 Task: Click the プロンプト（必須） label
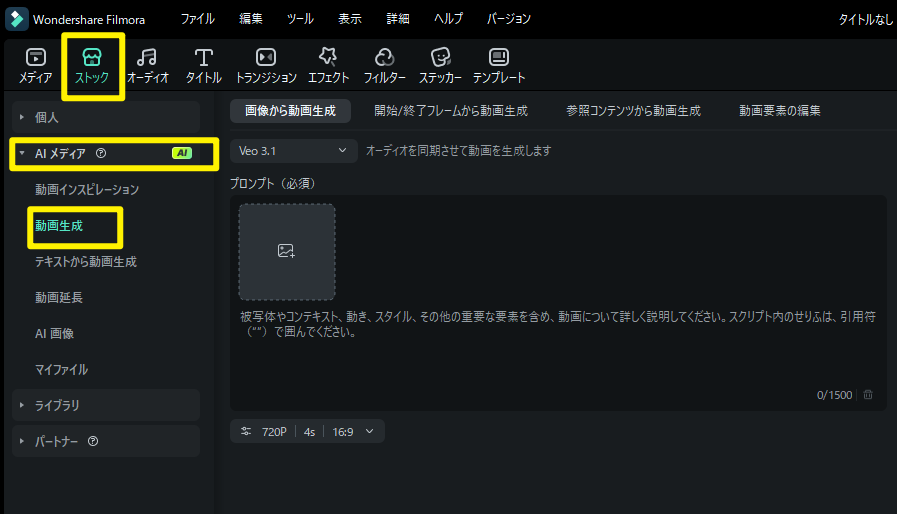pyautogui.click(x=272, y=183)
